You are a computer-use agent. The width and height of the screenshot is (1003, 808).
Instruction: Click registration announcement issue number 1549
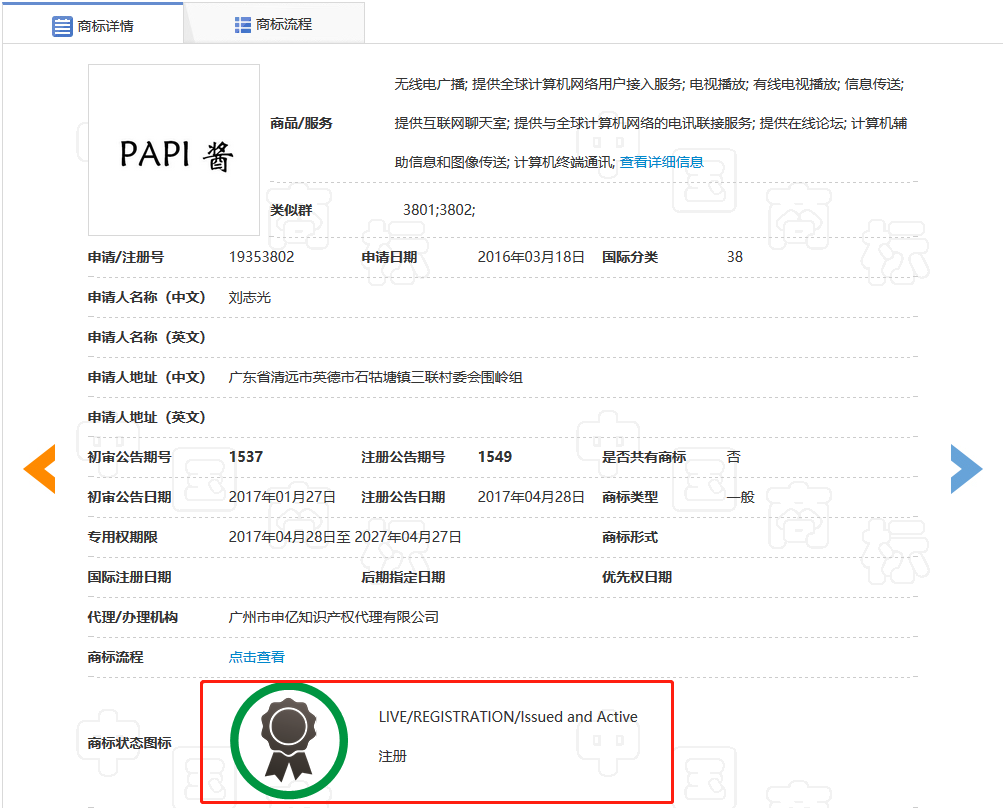tap(494, 457)
